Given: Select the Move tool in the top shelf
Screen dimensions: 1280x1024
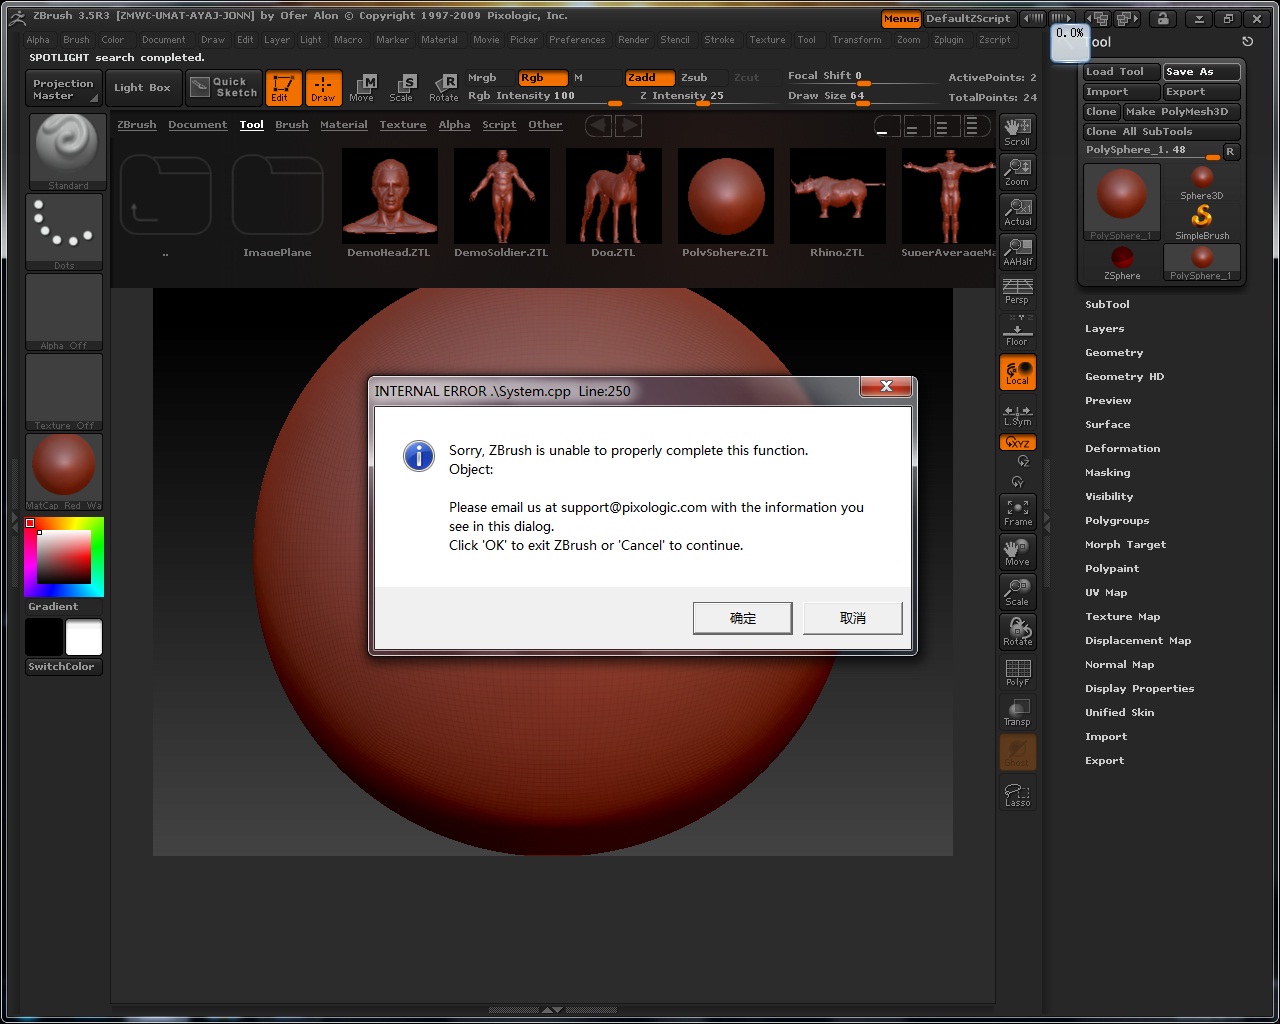Looking at the screenshot, I should [364, 88].
